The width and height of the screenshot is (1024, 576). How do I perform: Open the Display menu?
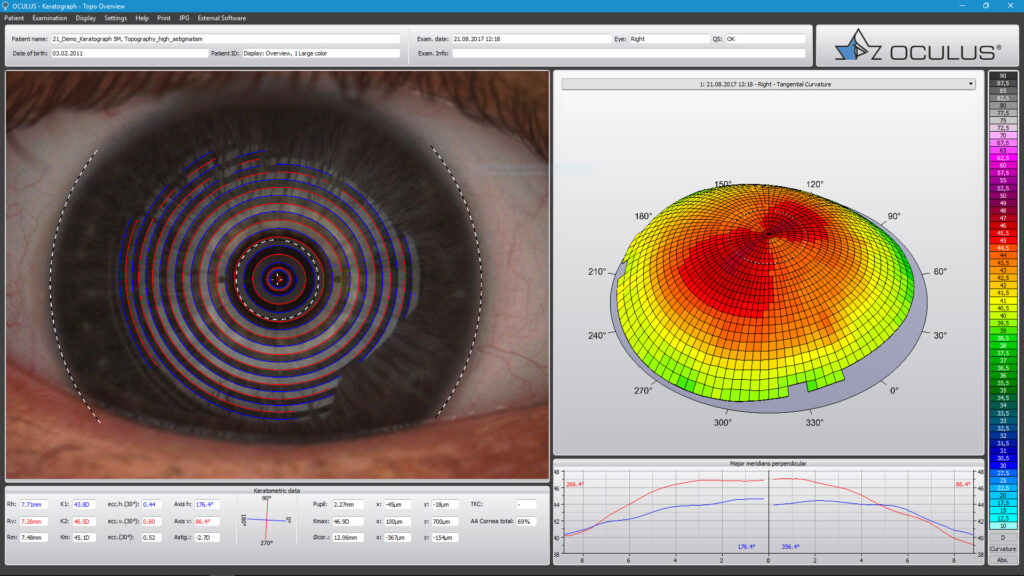pyautogui.click(x=86, y=18)
